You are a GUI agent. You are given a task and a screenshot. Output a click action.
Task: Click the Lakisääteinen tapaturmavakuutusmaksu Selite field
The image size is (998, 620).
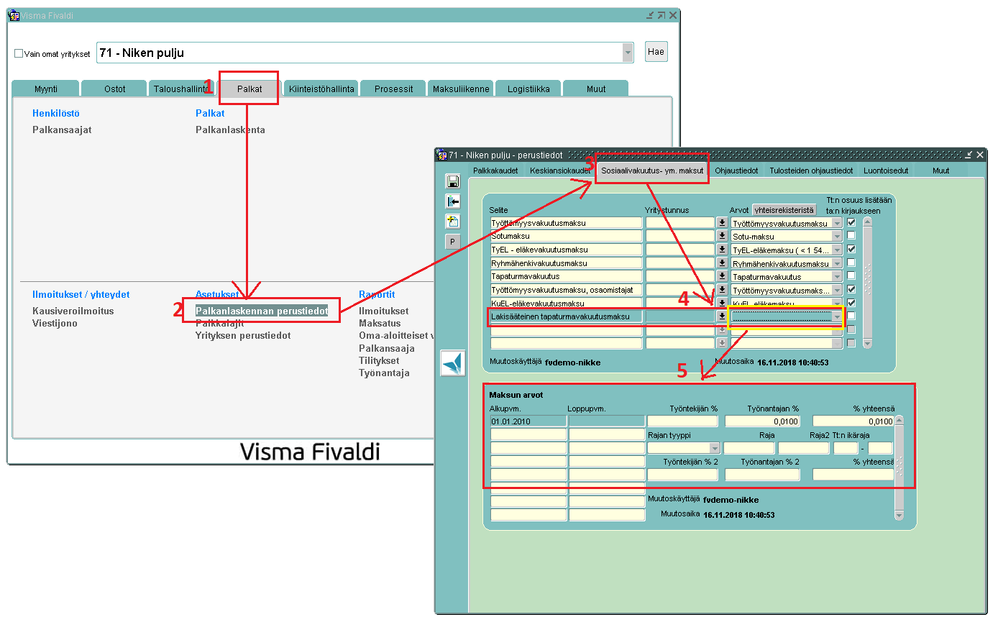tap(566, 316)
